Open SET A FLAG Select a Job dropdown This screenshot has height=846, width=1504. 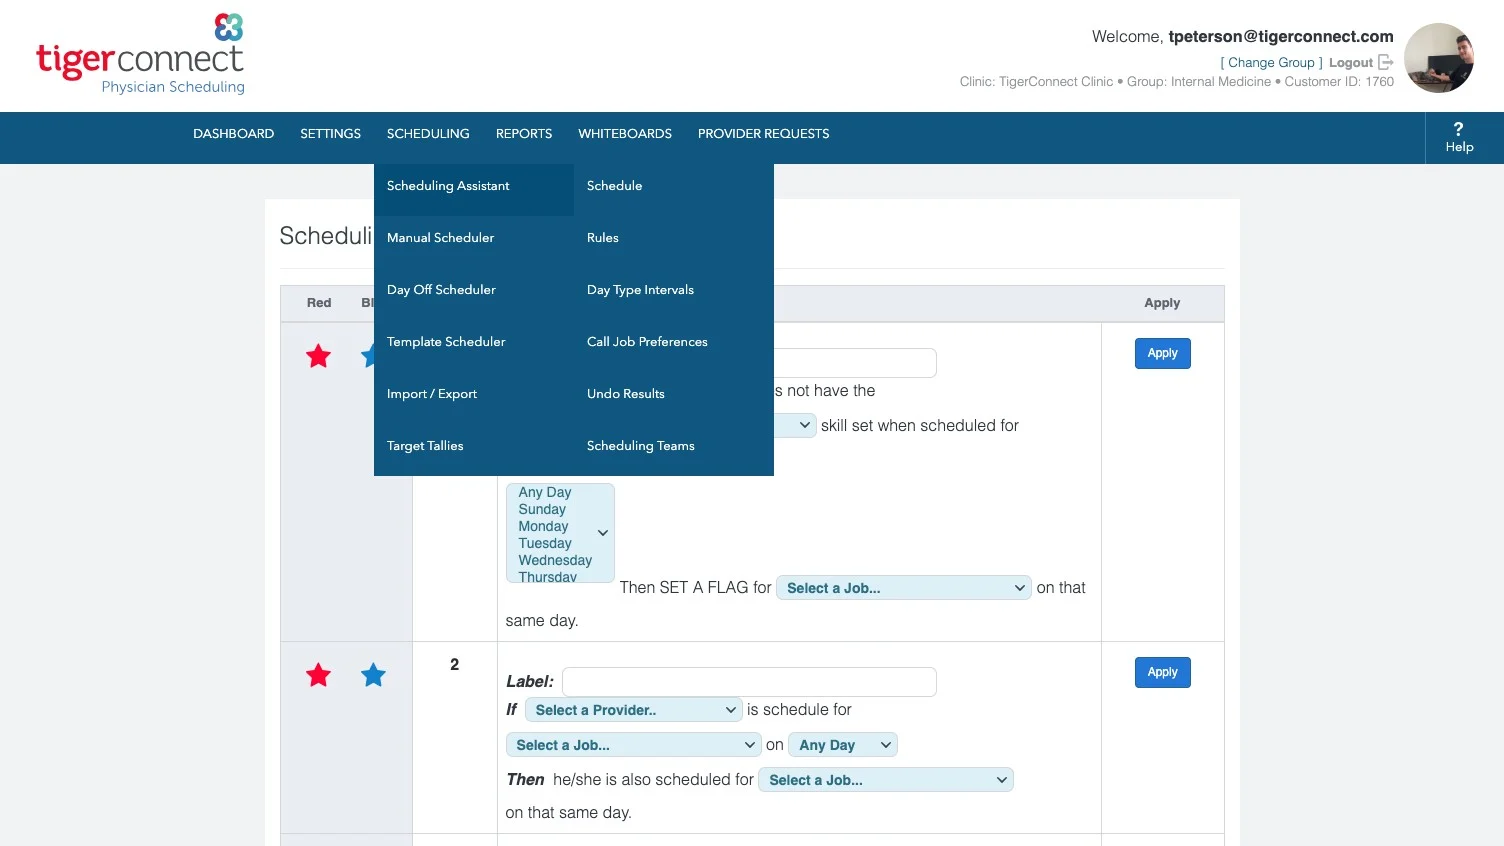pos(903,588)
